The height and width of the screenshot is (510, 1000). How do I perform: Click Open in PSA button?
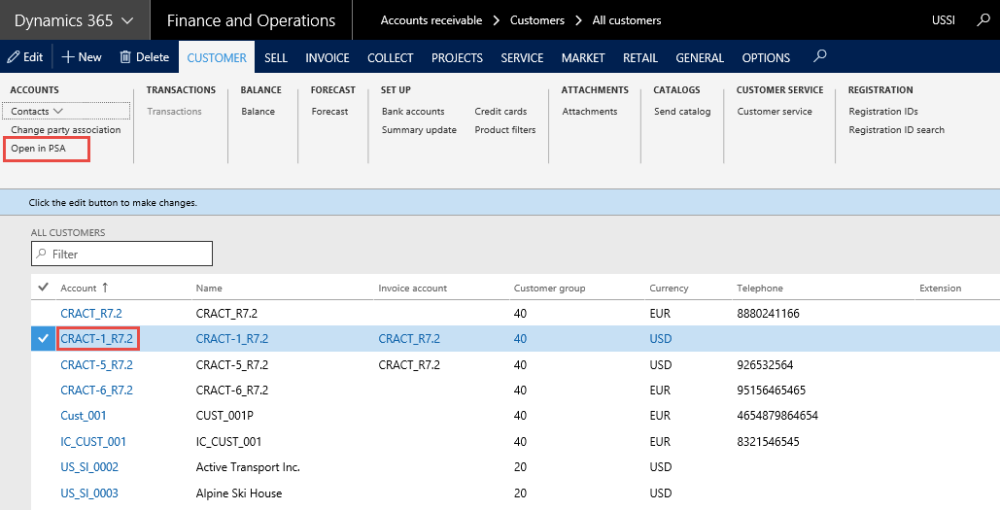pos(37,148)
